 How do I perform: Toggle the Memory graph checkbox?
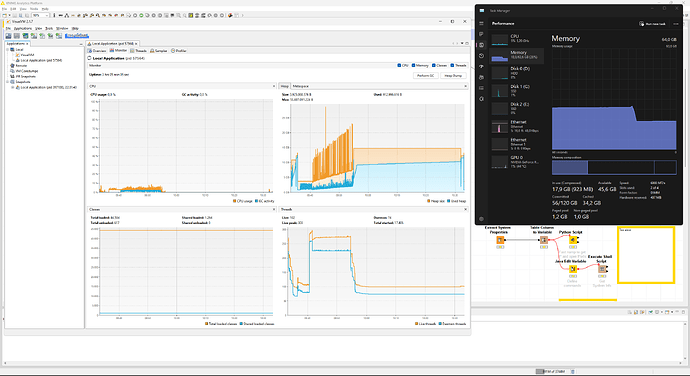click(413, 65)
